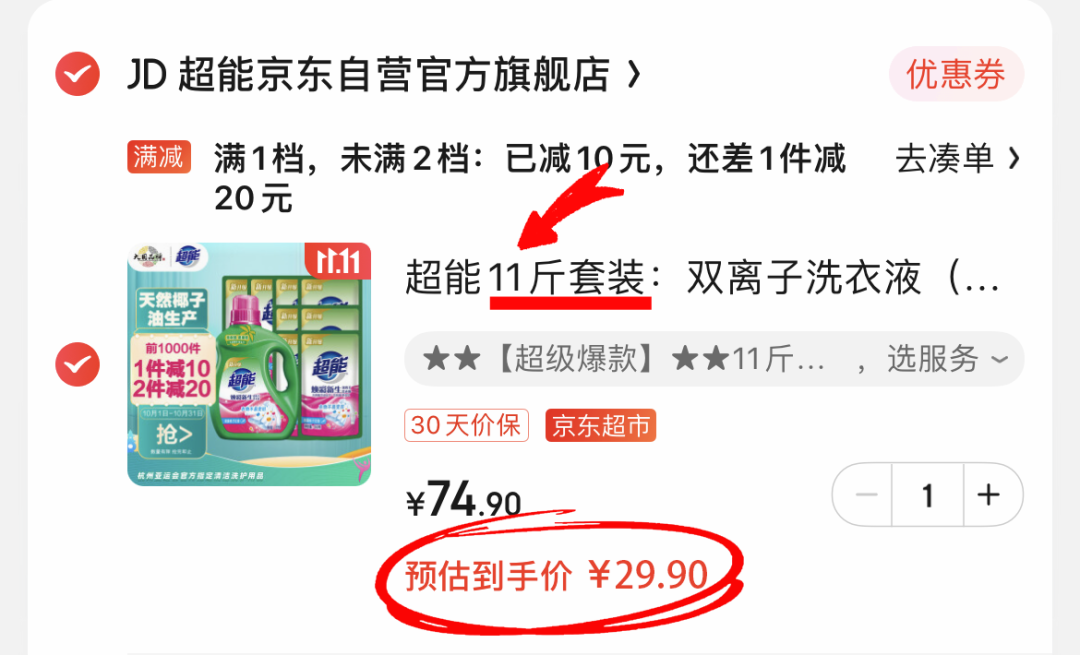Click the arrow next to store name
Image resolution: width=1080 pixels, height=655 pixels.
634,74
